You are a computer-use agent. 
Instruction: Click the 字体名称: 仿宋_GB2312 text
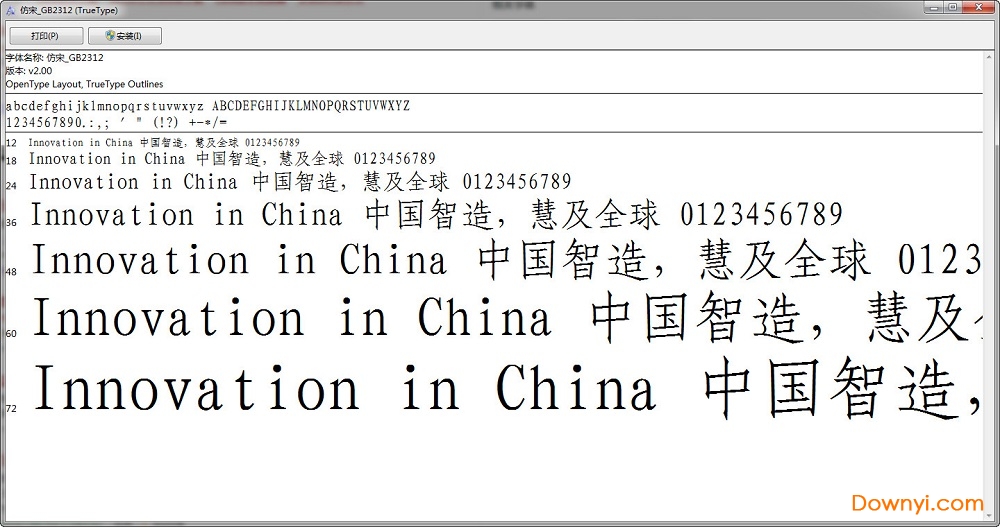tap(55, 57)
